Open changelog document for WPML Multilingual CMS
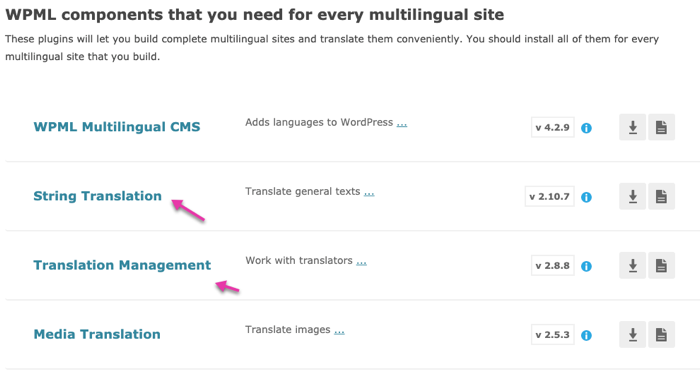Image resolution: width=700 pixels, height=391 pixels. point(661,127)
